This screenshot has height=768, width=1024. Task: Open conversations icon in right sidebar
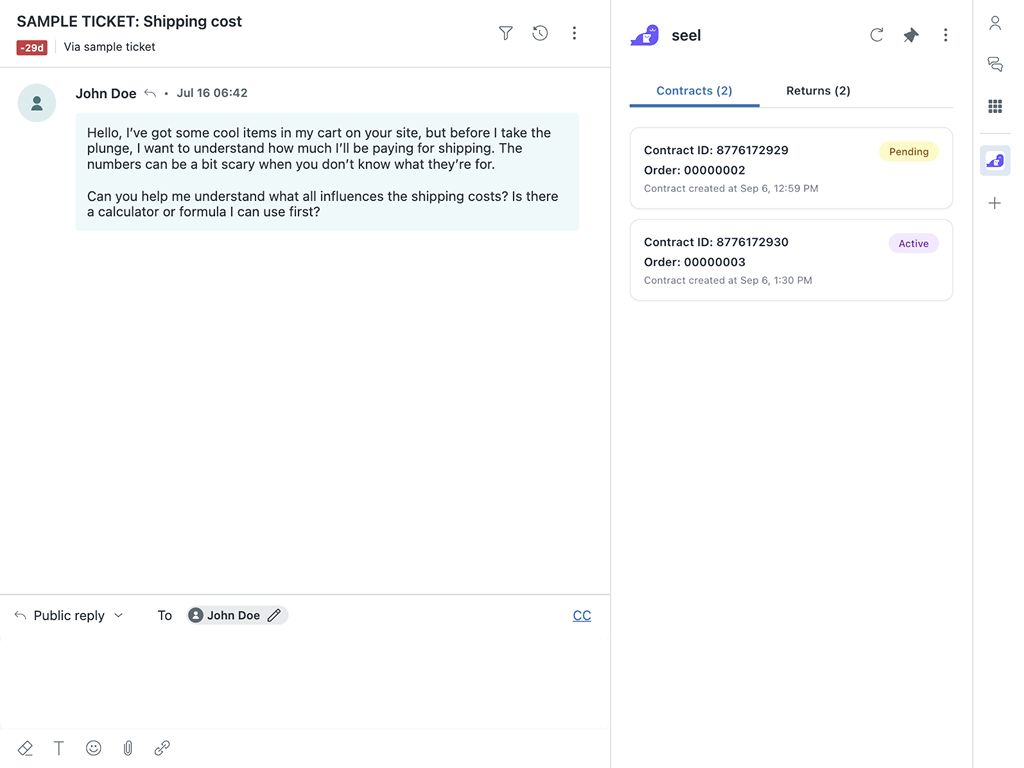click(995, 65)
